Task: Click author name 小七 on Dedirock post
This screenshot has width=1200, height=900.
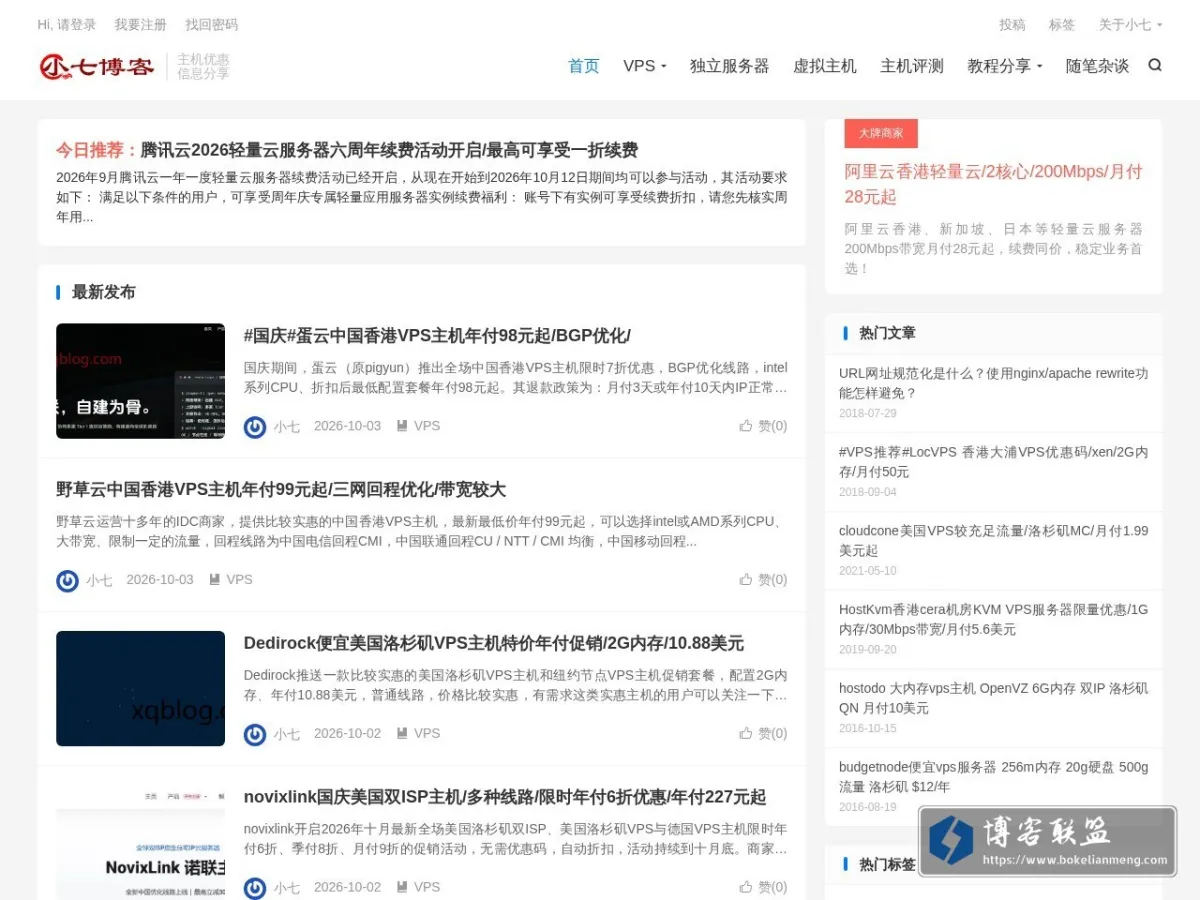Action: coord(287,734)
